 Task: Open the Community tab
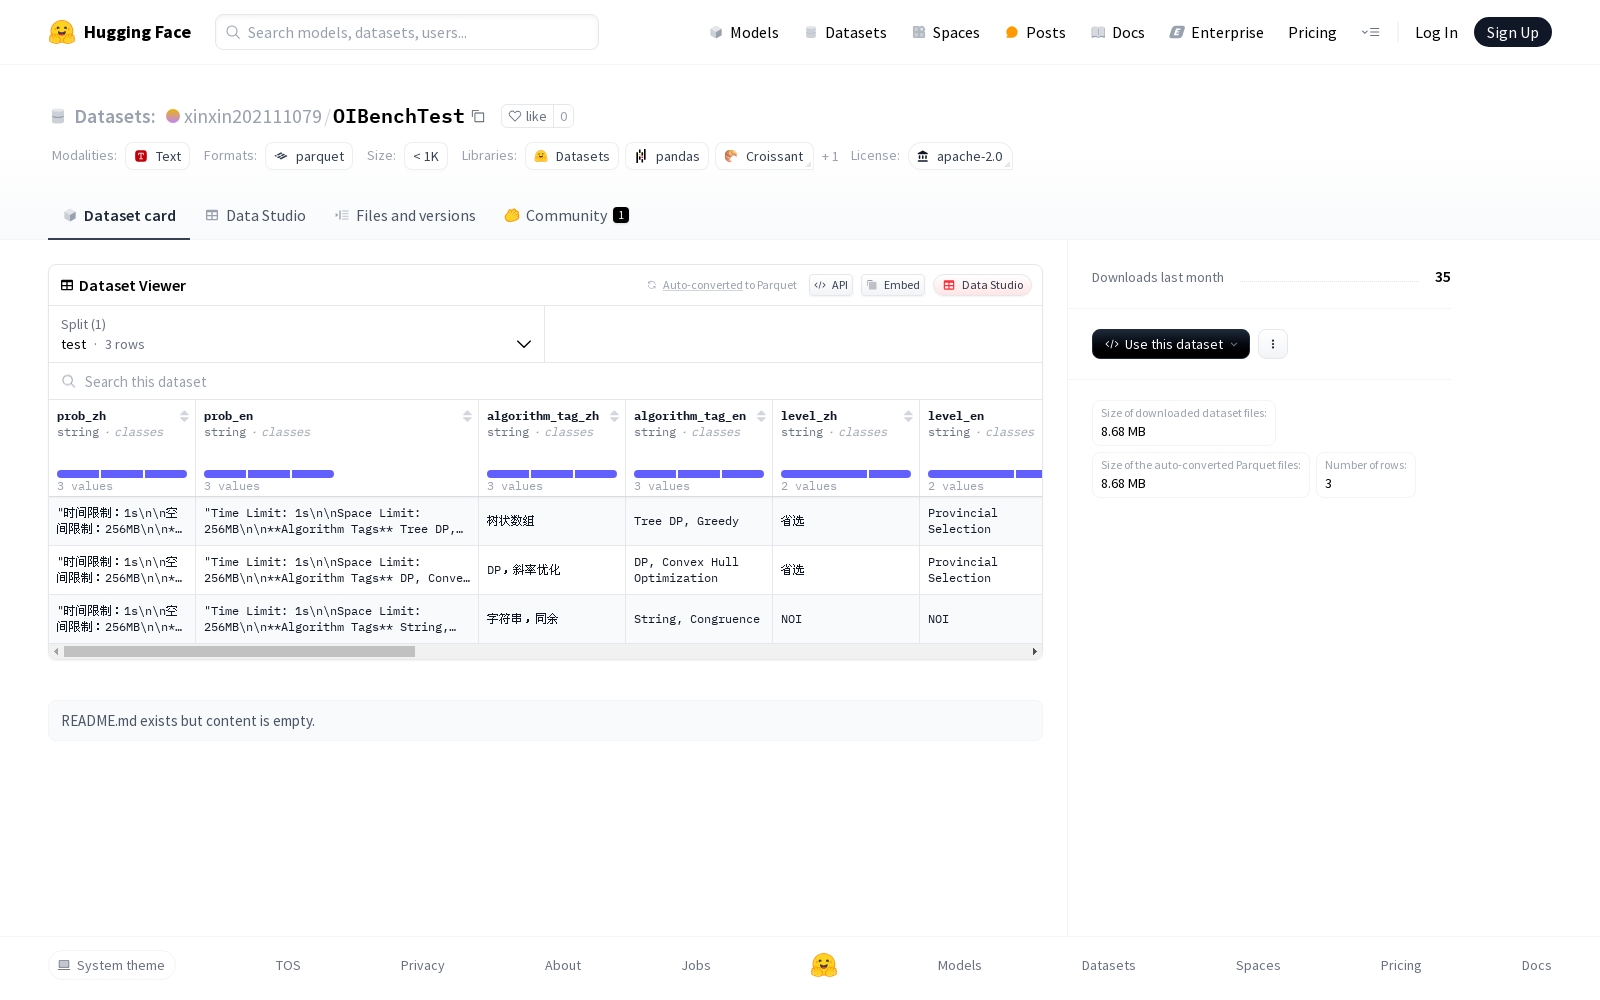(x=567, y=216)
